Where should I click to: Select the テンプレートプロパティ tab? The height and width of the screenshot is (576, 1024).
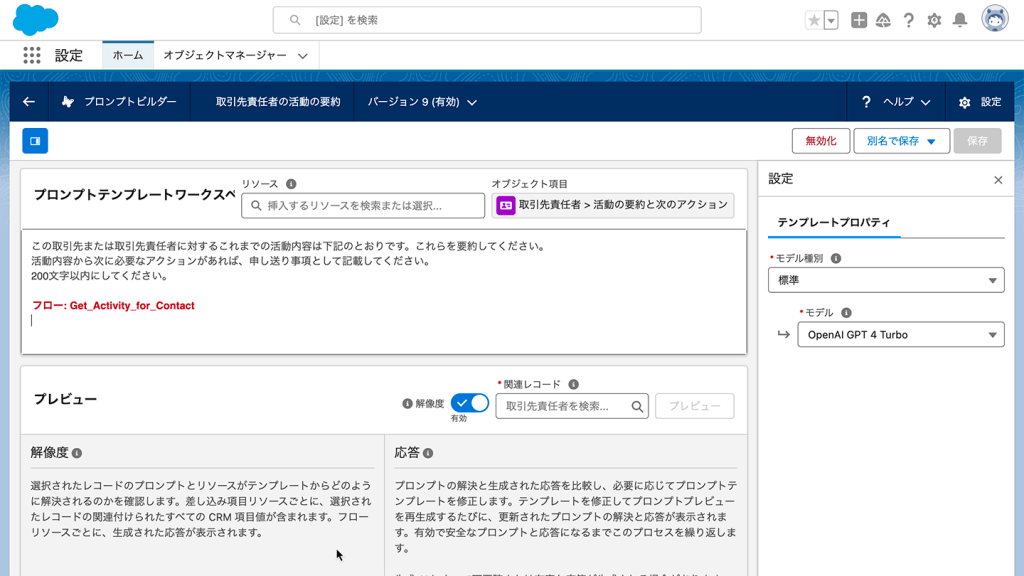coord(833,223)
